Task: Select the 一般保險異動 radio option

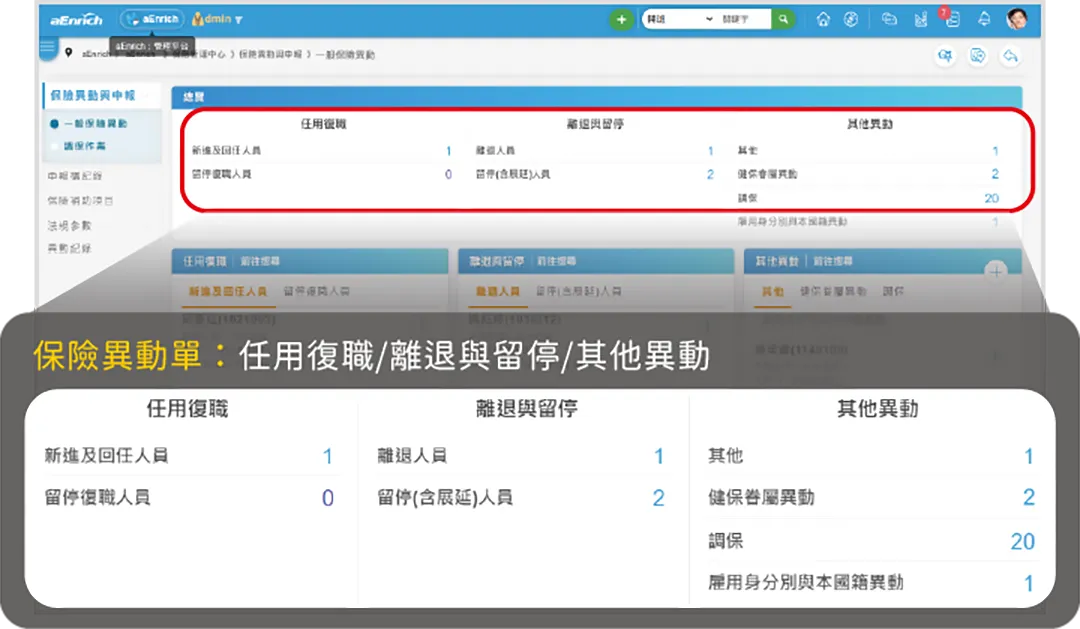Action: click(95, 124)
